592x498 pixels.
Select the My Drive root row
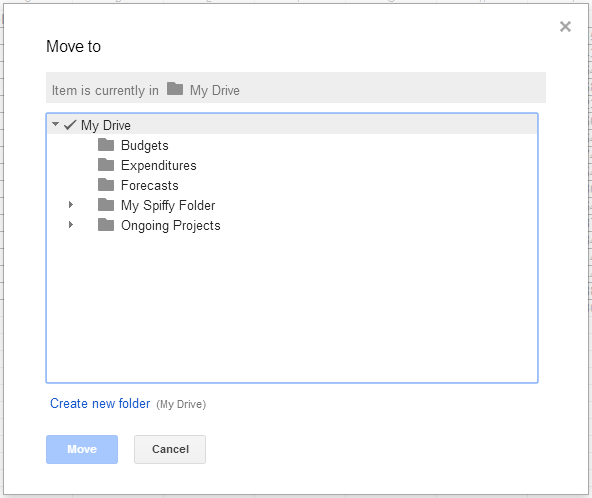pos(292,125)
